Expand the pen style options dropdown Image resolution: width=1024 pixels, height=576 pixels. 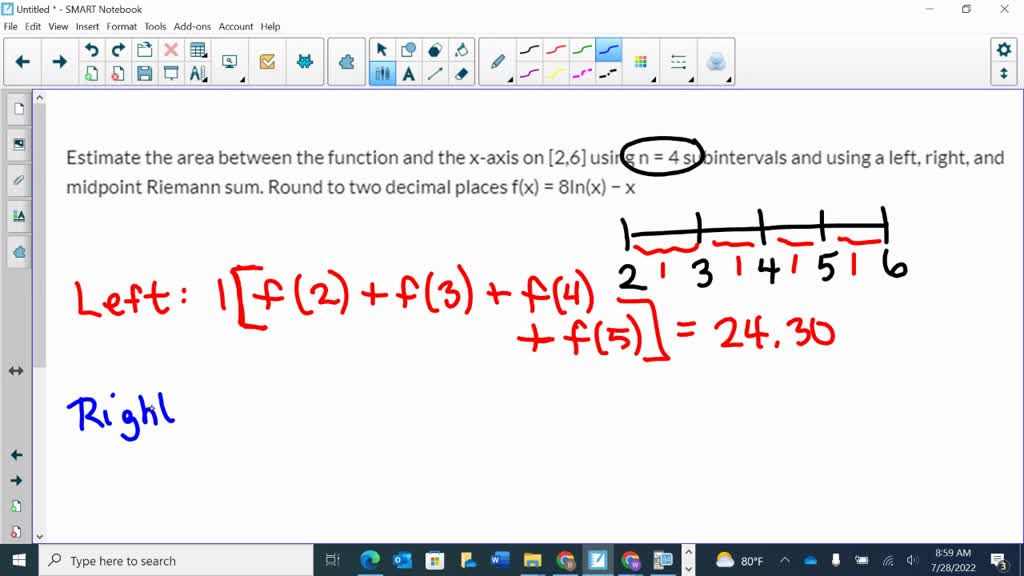tap(511, 79)
